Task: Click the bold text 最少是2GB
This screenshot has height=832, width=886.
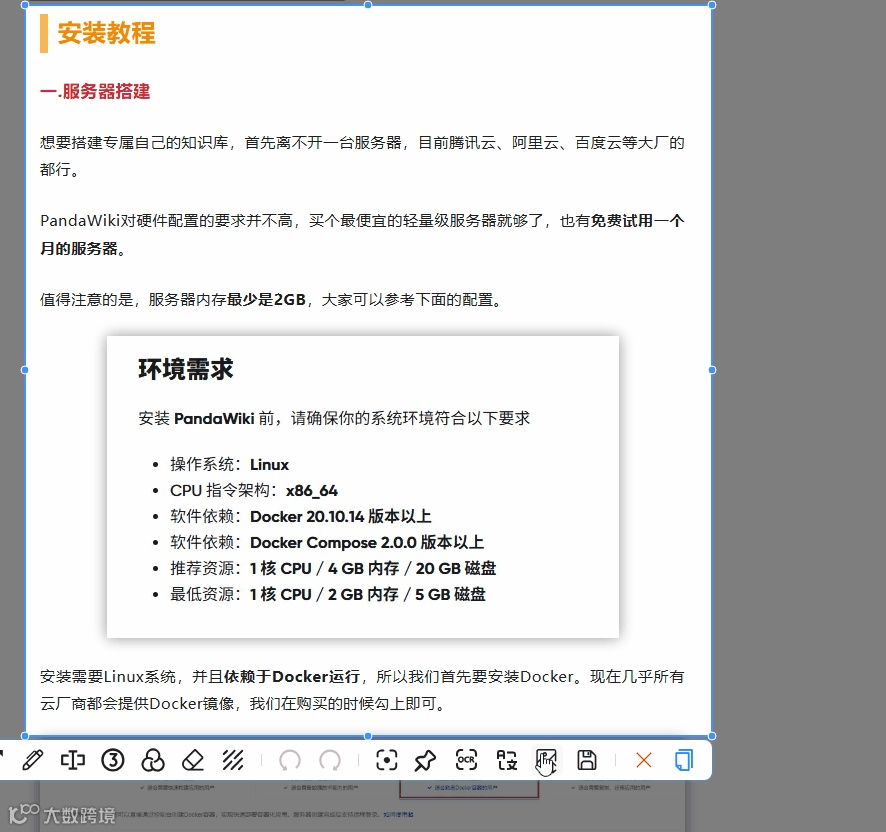Action: coord(266,300)
